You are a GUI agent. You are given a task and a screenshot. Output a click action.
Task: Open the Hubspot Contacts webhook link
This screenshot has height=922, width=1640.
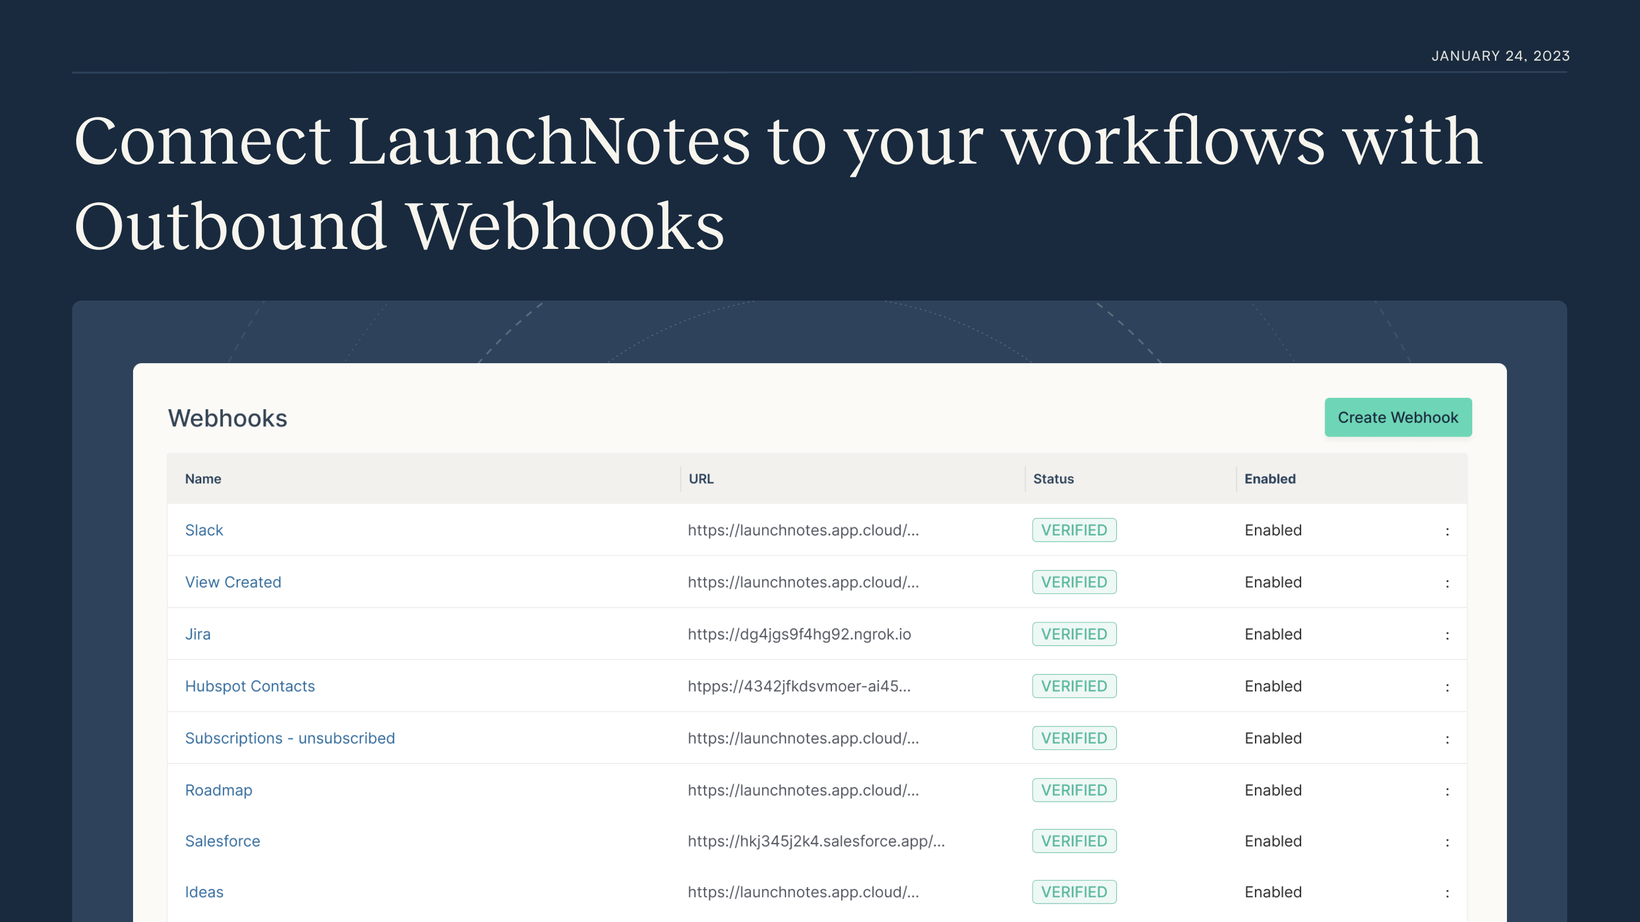pyautogui.click(x=250, y=686)
